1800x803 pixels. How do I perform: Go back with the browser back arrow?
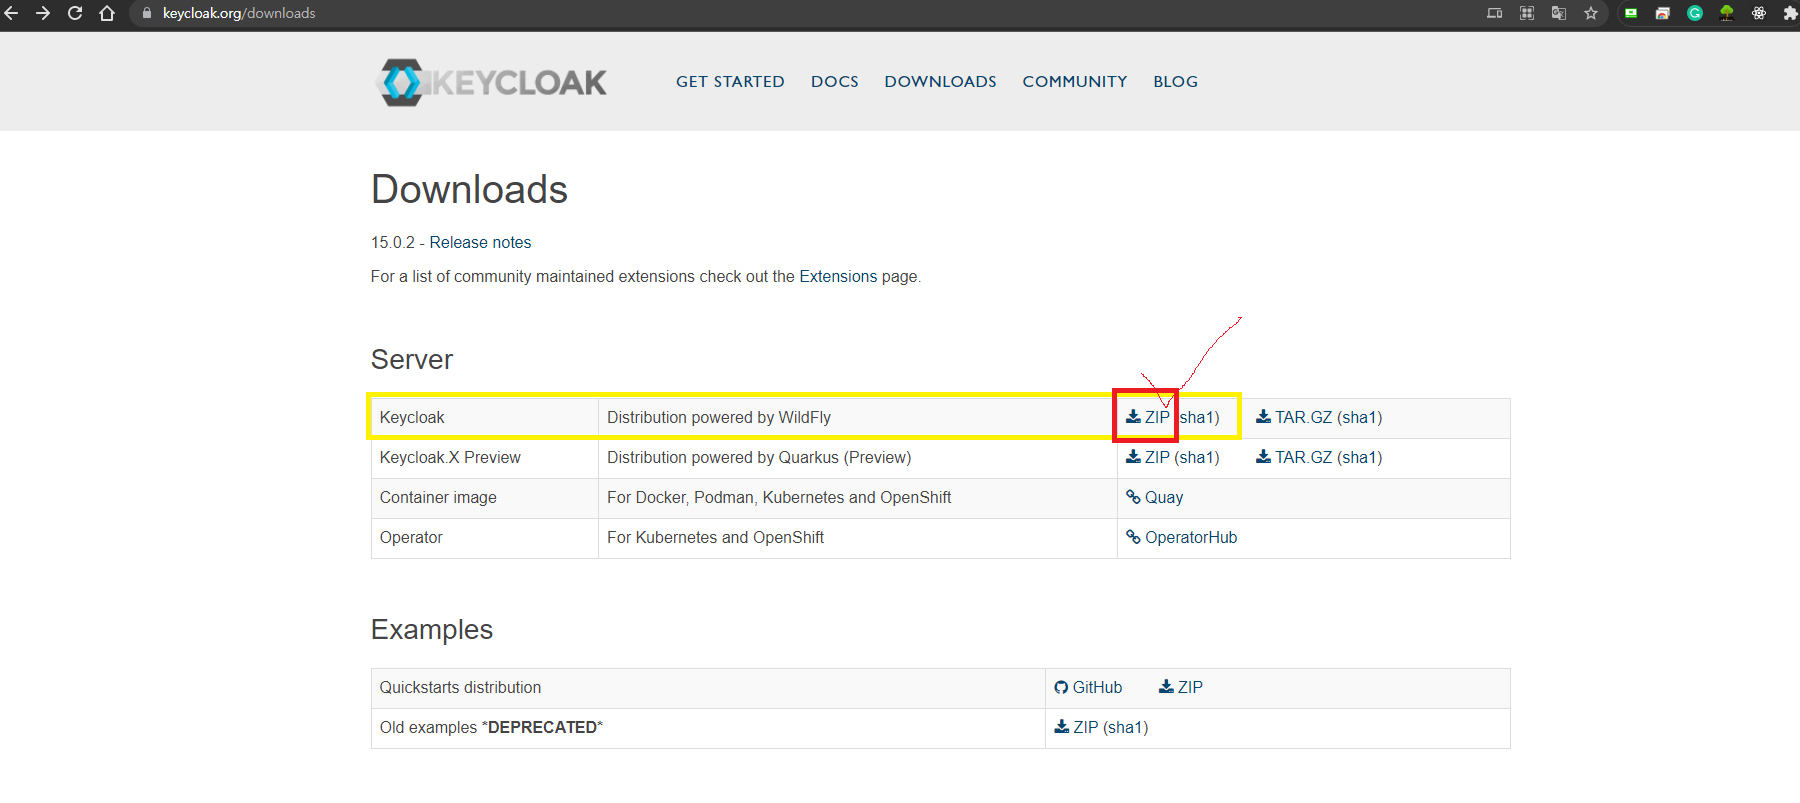[11, 13]
